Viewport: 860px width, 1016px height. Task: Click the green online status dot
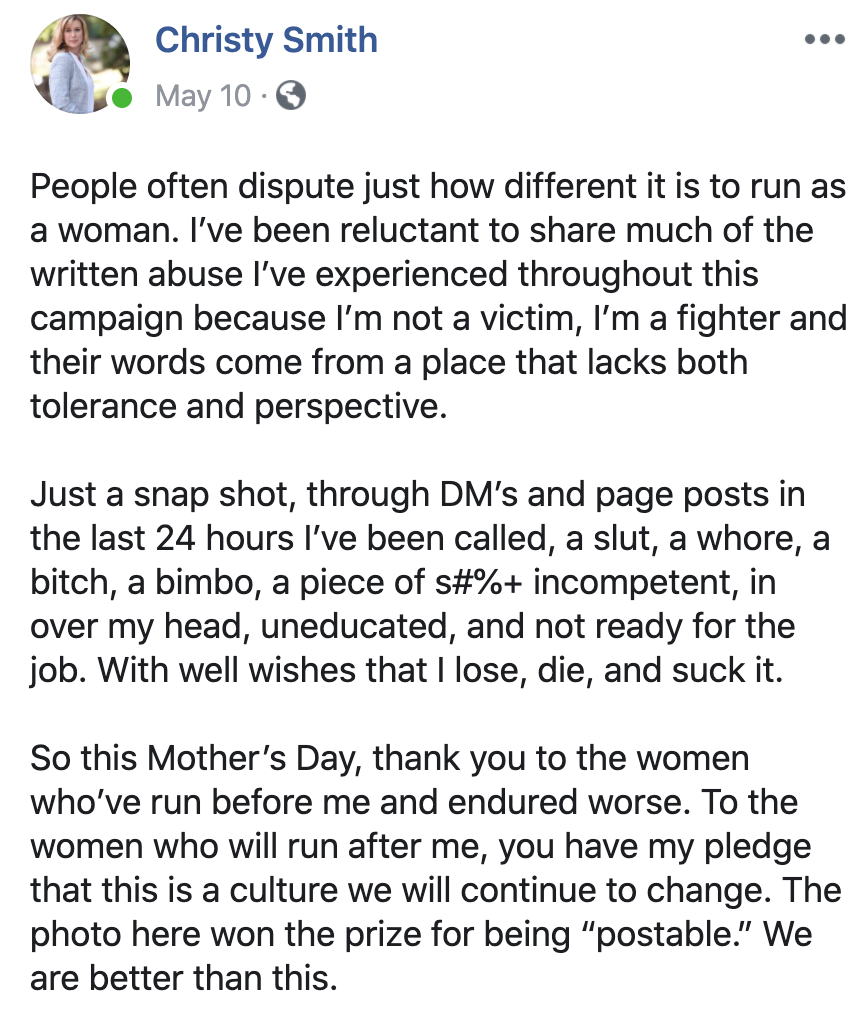[121, 98]
